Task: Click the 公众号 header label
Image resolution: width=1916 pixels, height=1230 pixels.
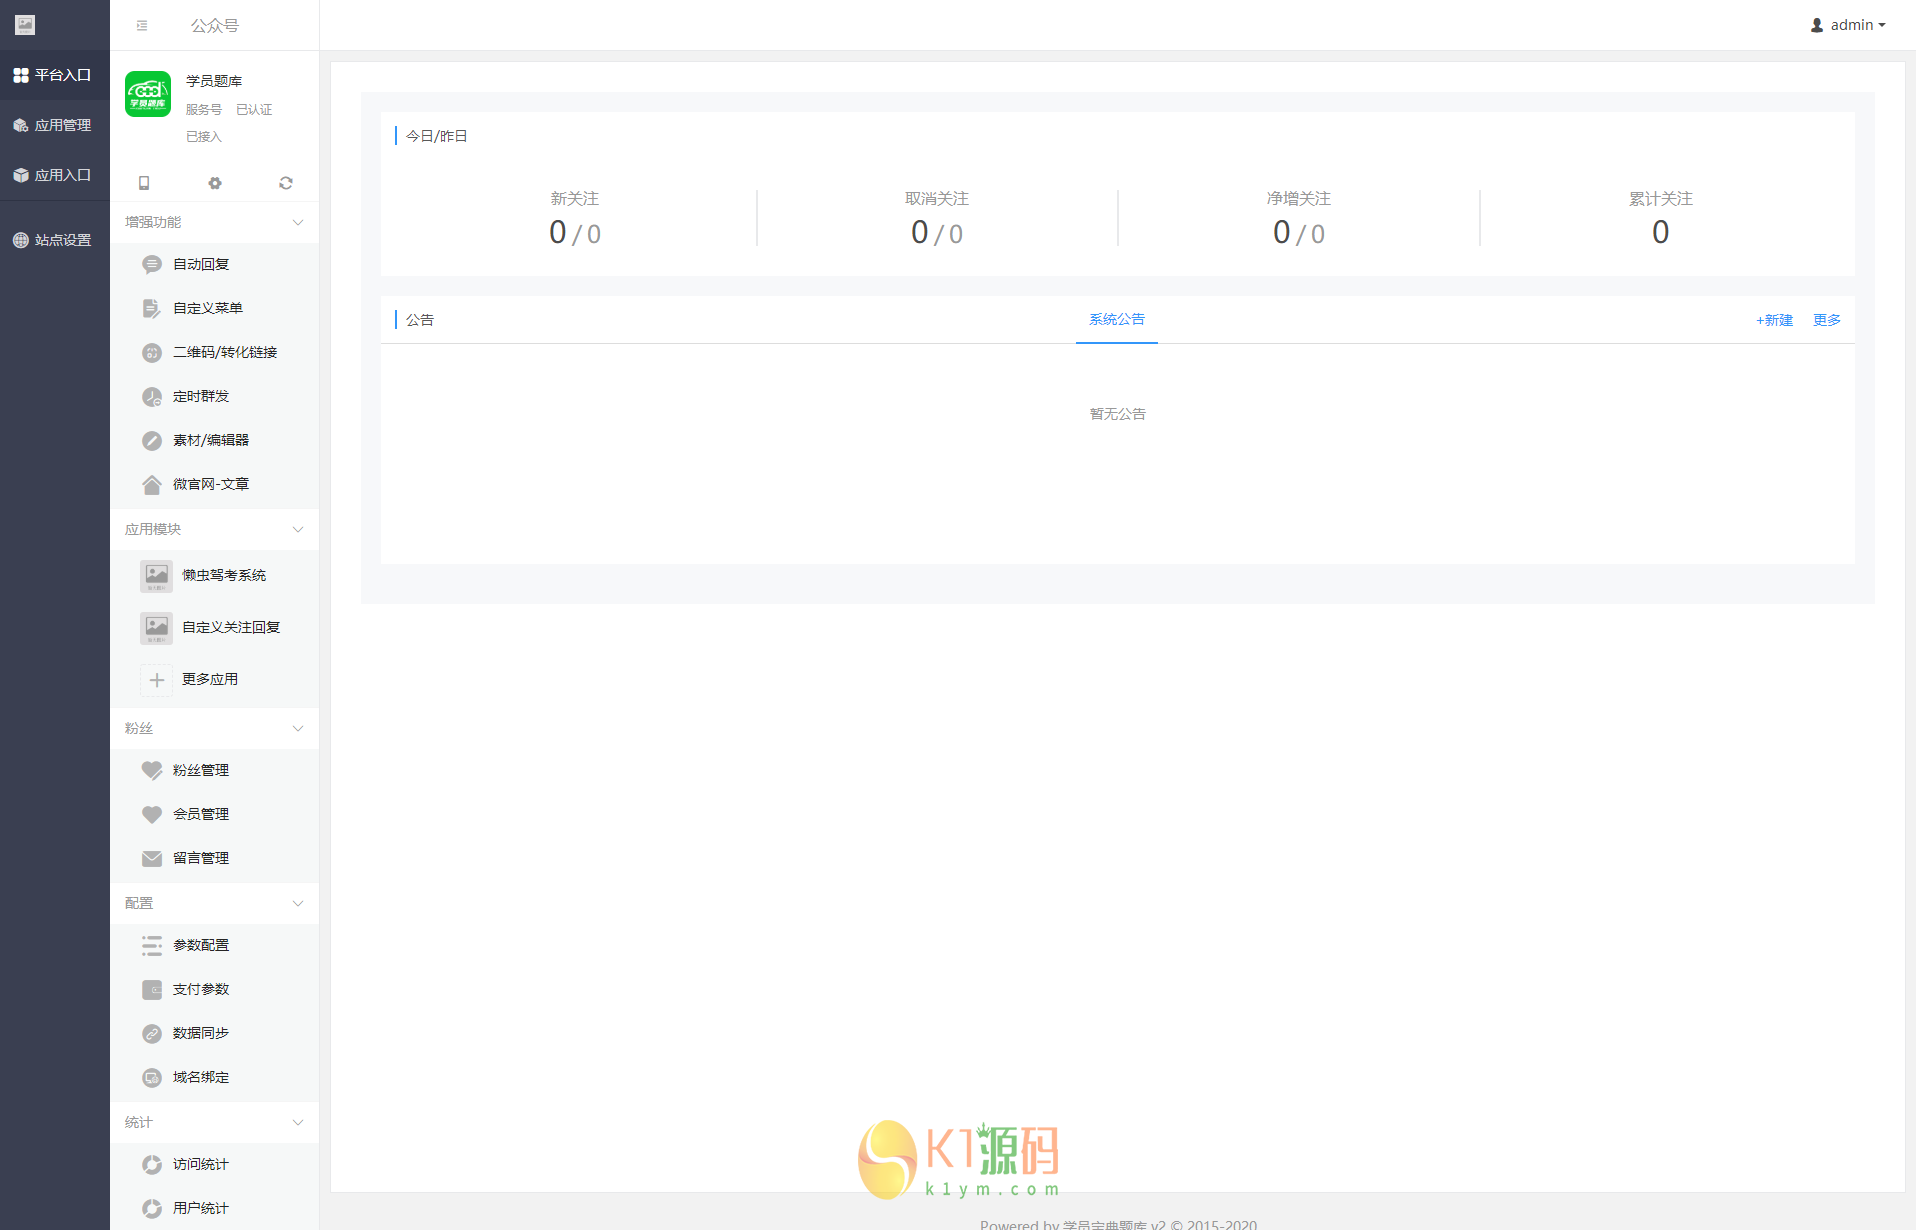Action: (215, 26)
